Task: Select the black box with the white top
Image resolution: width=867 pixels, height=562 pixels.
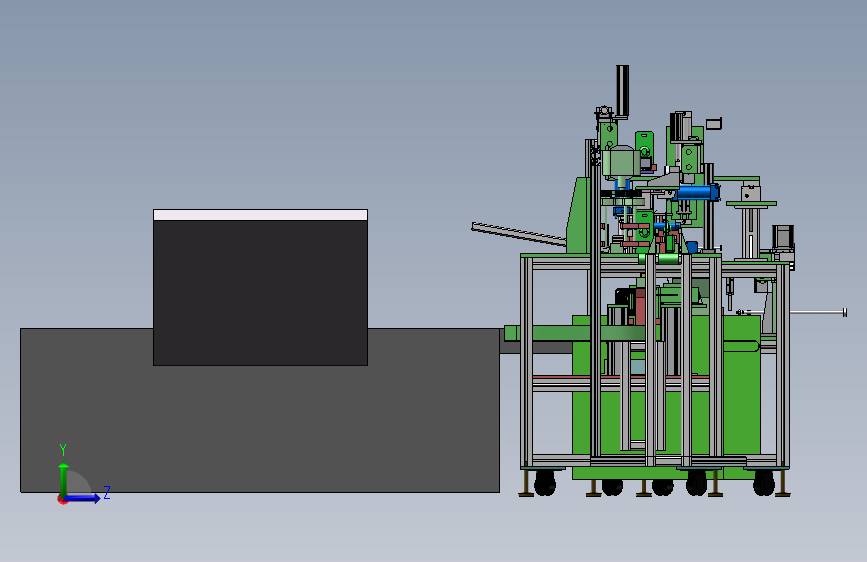Action: pyautogui.click(x=260, y=288)
